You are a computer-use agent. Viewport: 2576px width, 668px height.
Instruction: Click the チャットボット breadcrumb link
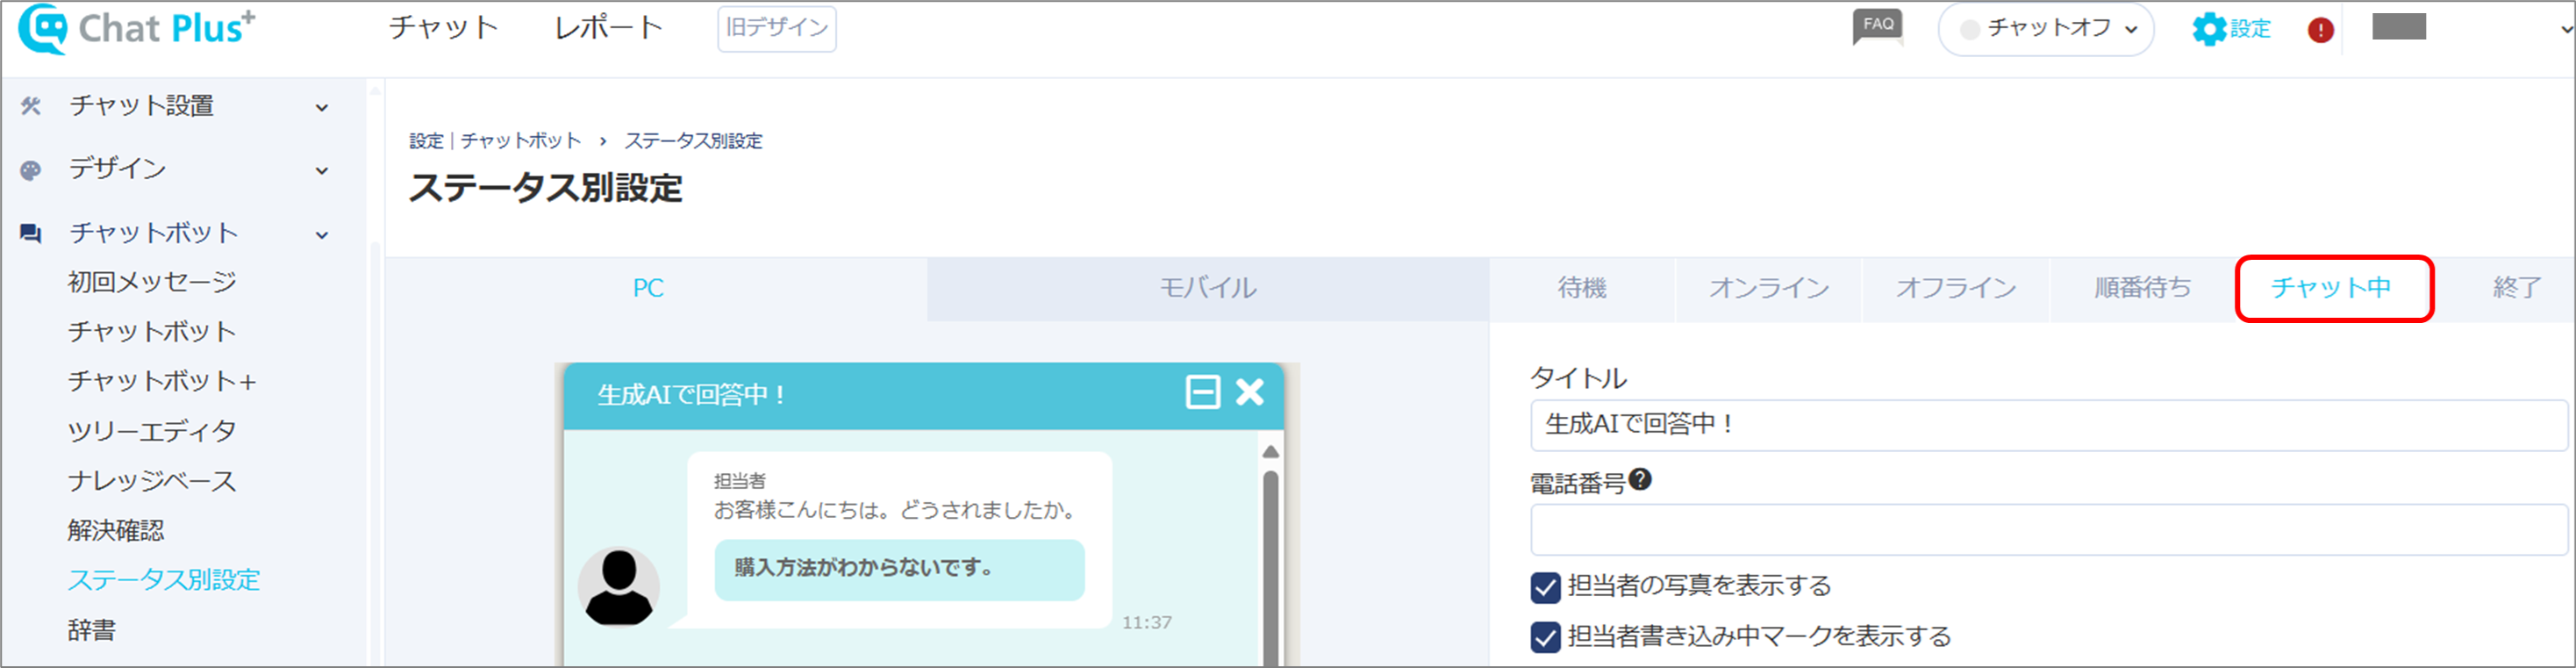tap(520, 141)
